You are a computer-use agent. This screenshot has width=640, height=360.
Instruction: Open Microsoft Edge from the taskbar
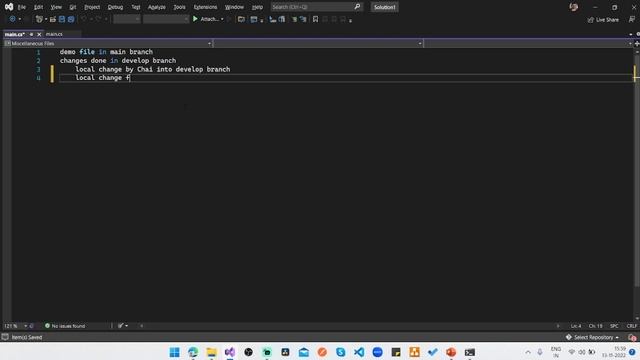click(x=193, y=352)
